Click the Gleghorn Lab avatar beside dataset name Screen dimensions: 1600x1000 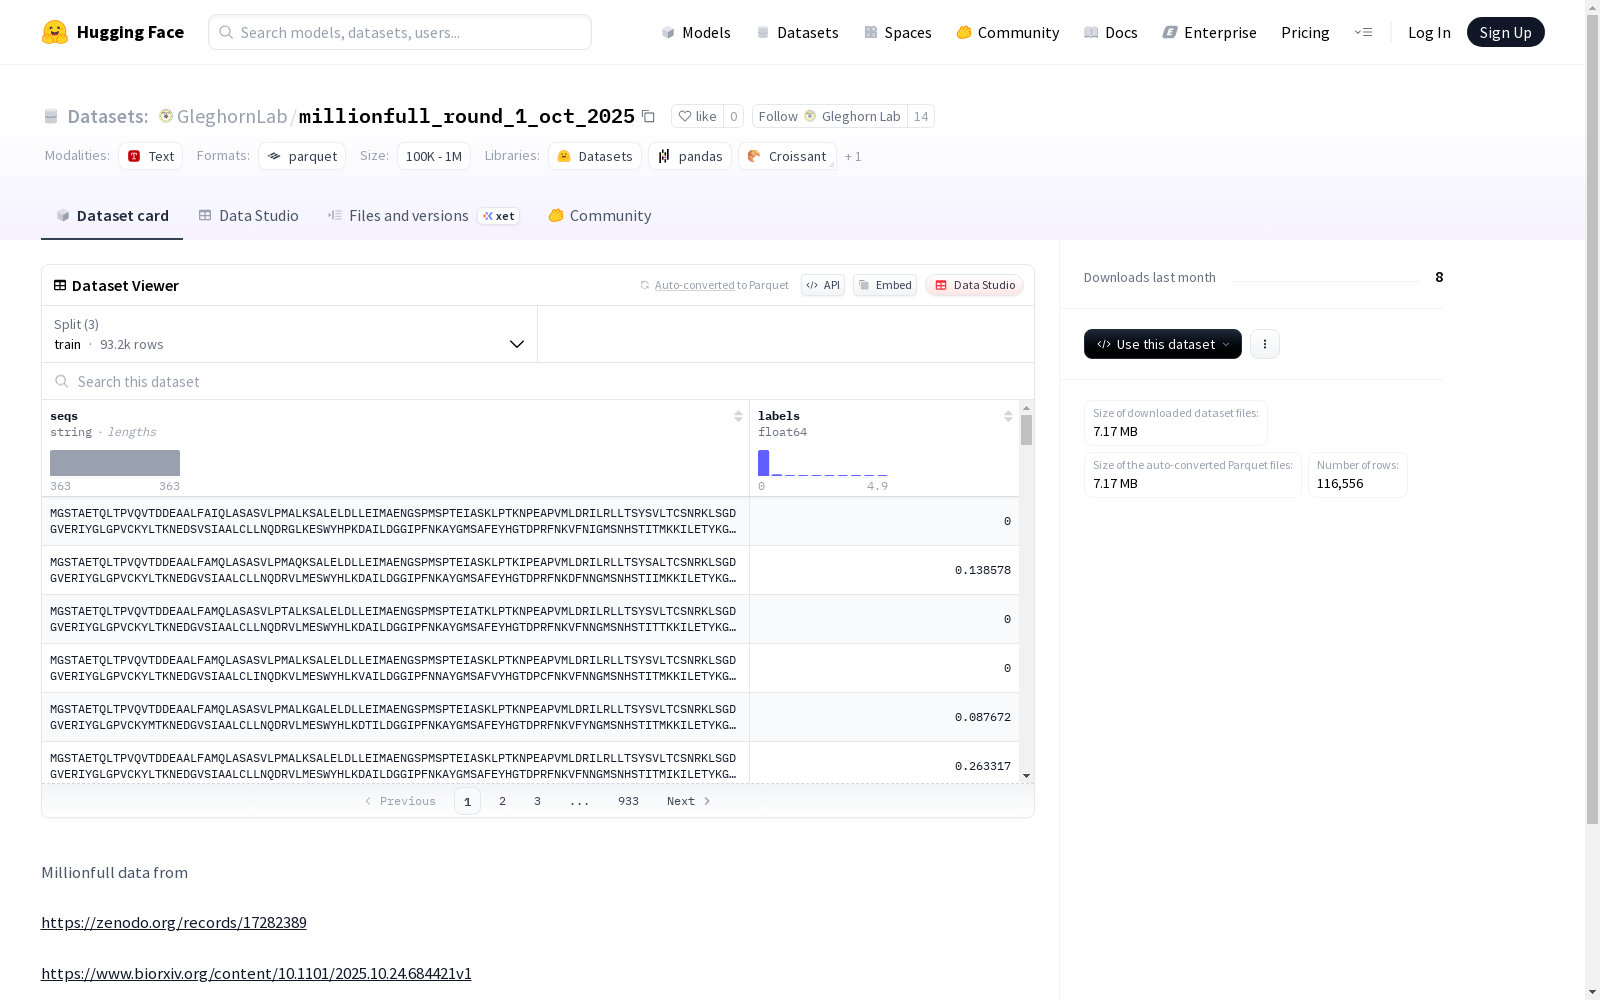tap(166, 116)
